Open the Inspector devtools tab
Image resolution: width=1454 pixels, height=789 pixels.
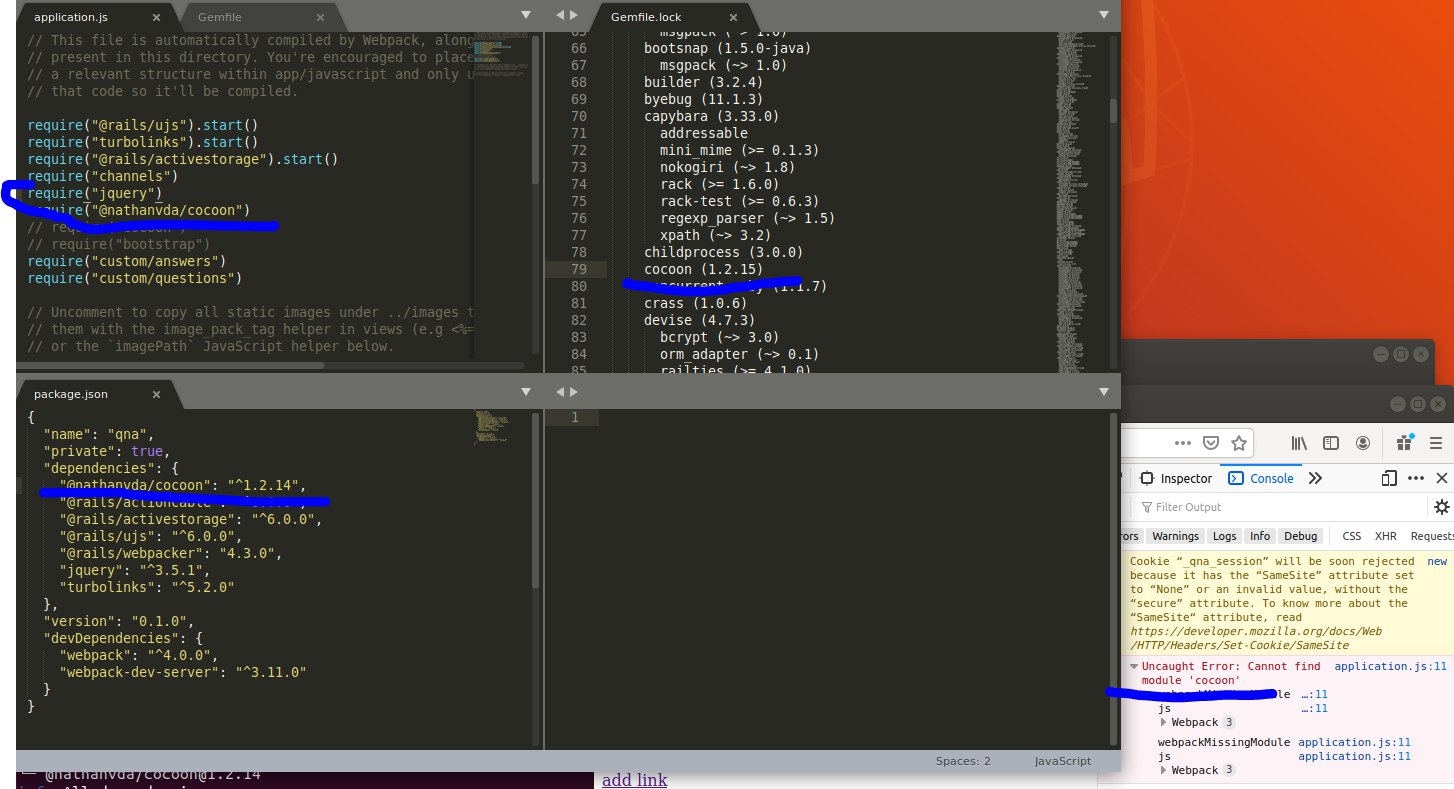point(1177,478)
